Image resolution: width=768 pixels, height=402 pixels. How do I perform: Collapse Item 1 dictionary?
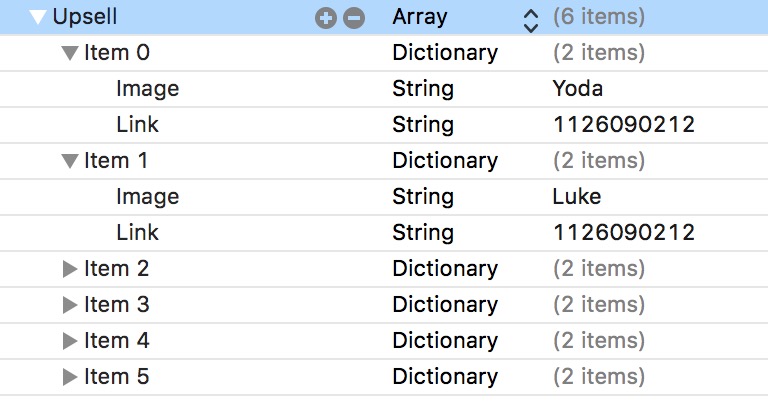tap(70, 161)
